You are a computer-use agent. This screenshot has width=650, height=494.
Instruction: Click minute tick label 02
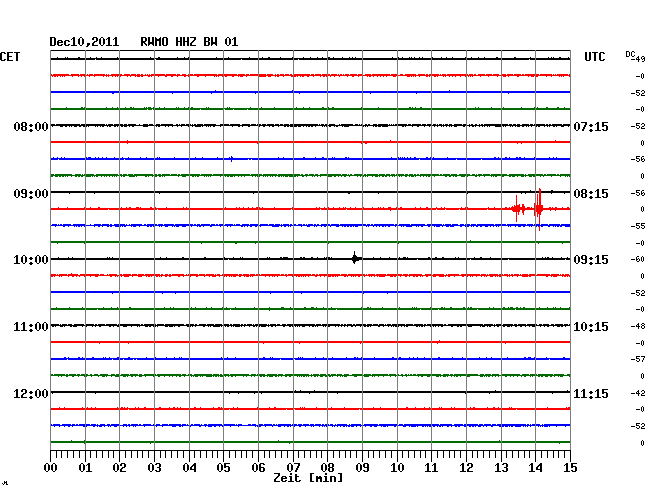(x=119, y=468)
